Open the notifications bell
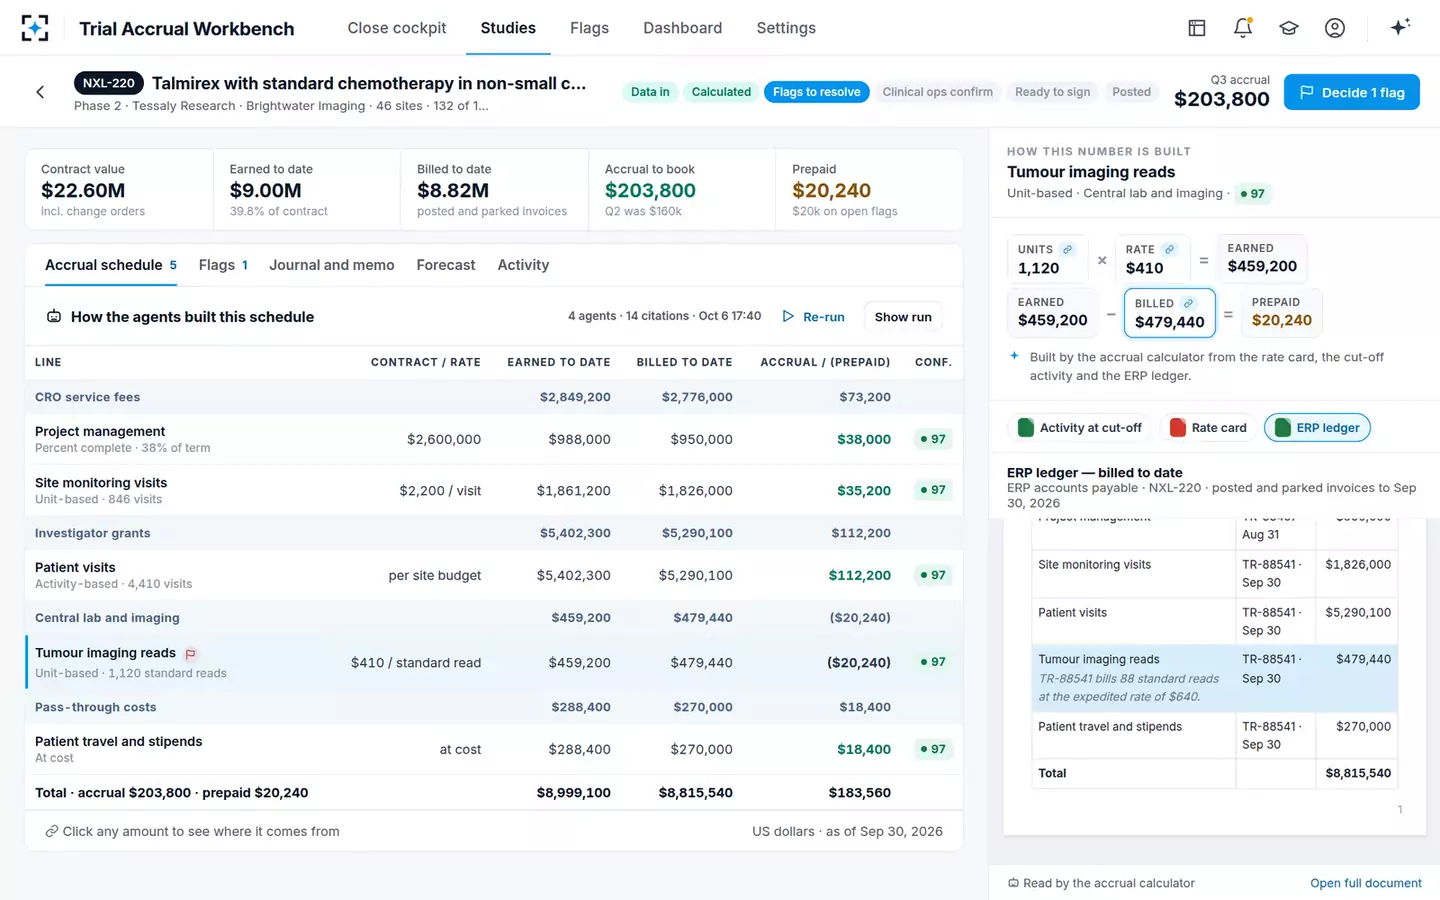The image size is (1440, 900). [x=1242, y=28]
